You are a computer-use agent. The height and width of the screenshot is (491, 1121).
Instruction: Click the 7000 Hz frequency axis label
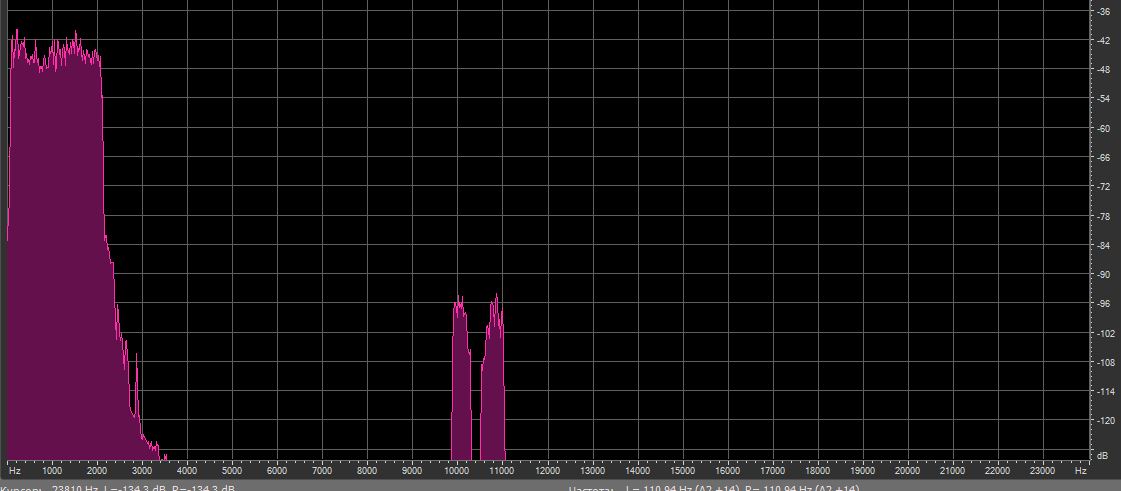(x=322, y=472)
